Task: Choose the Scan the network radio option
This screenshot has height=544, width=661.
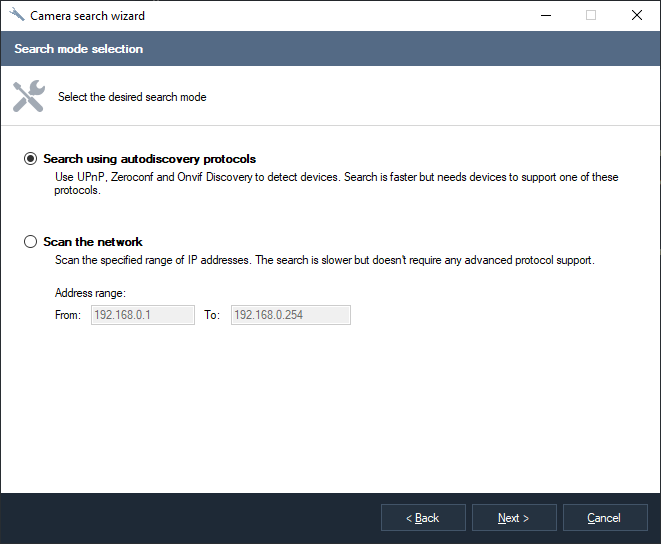Action: 31,242
